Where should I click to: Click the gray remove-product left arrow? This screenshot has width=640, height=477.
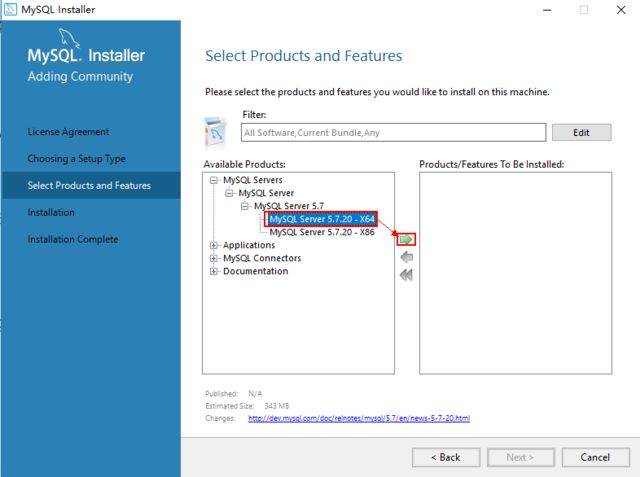[407, 257]
